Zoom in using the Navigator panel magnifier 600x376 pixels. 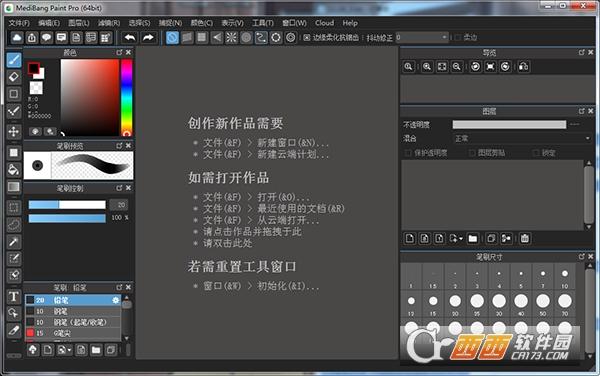[x=427, y=67]
